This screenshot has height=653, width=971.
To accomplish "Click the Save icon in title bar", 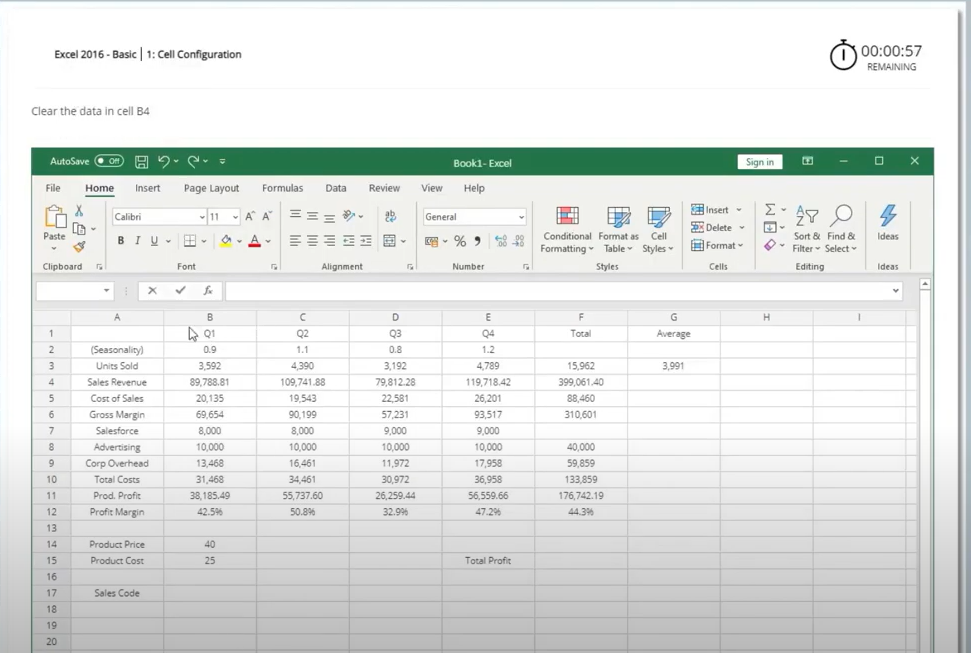I will pyautogui.click(x=142, y=162).
